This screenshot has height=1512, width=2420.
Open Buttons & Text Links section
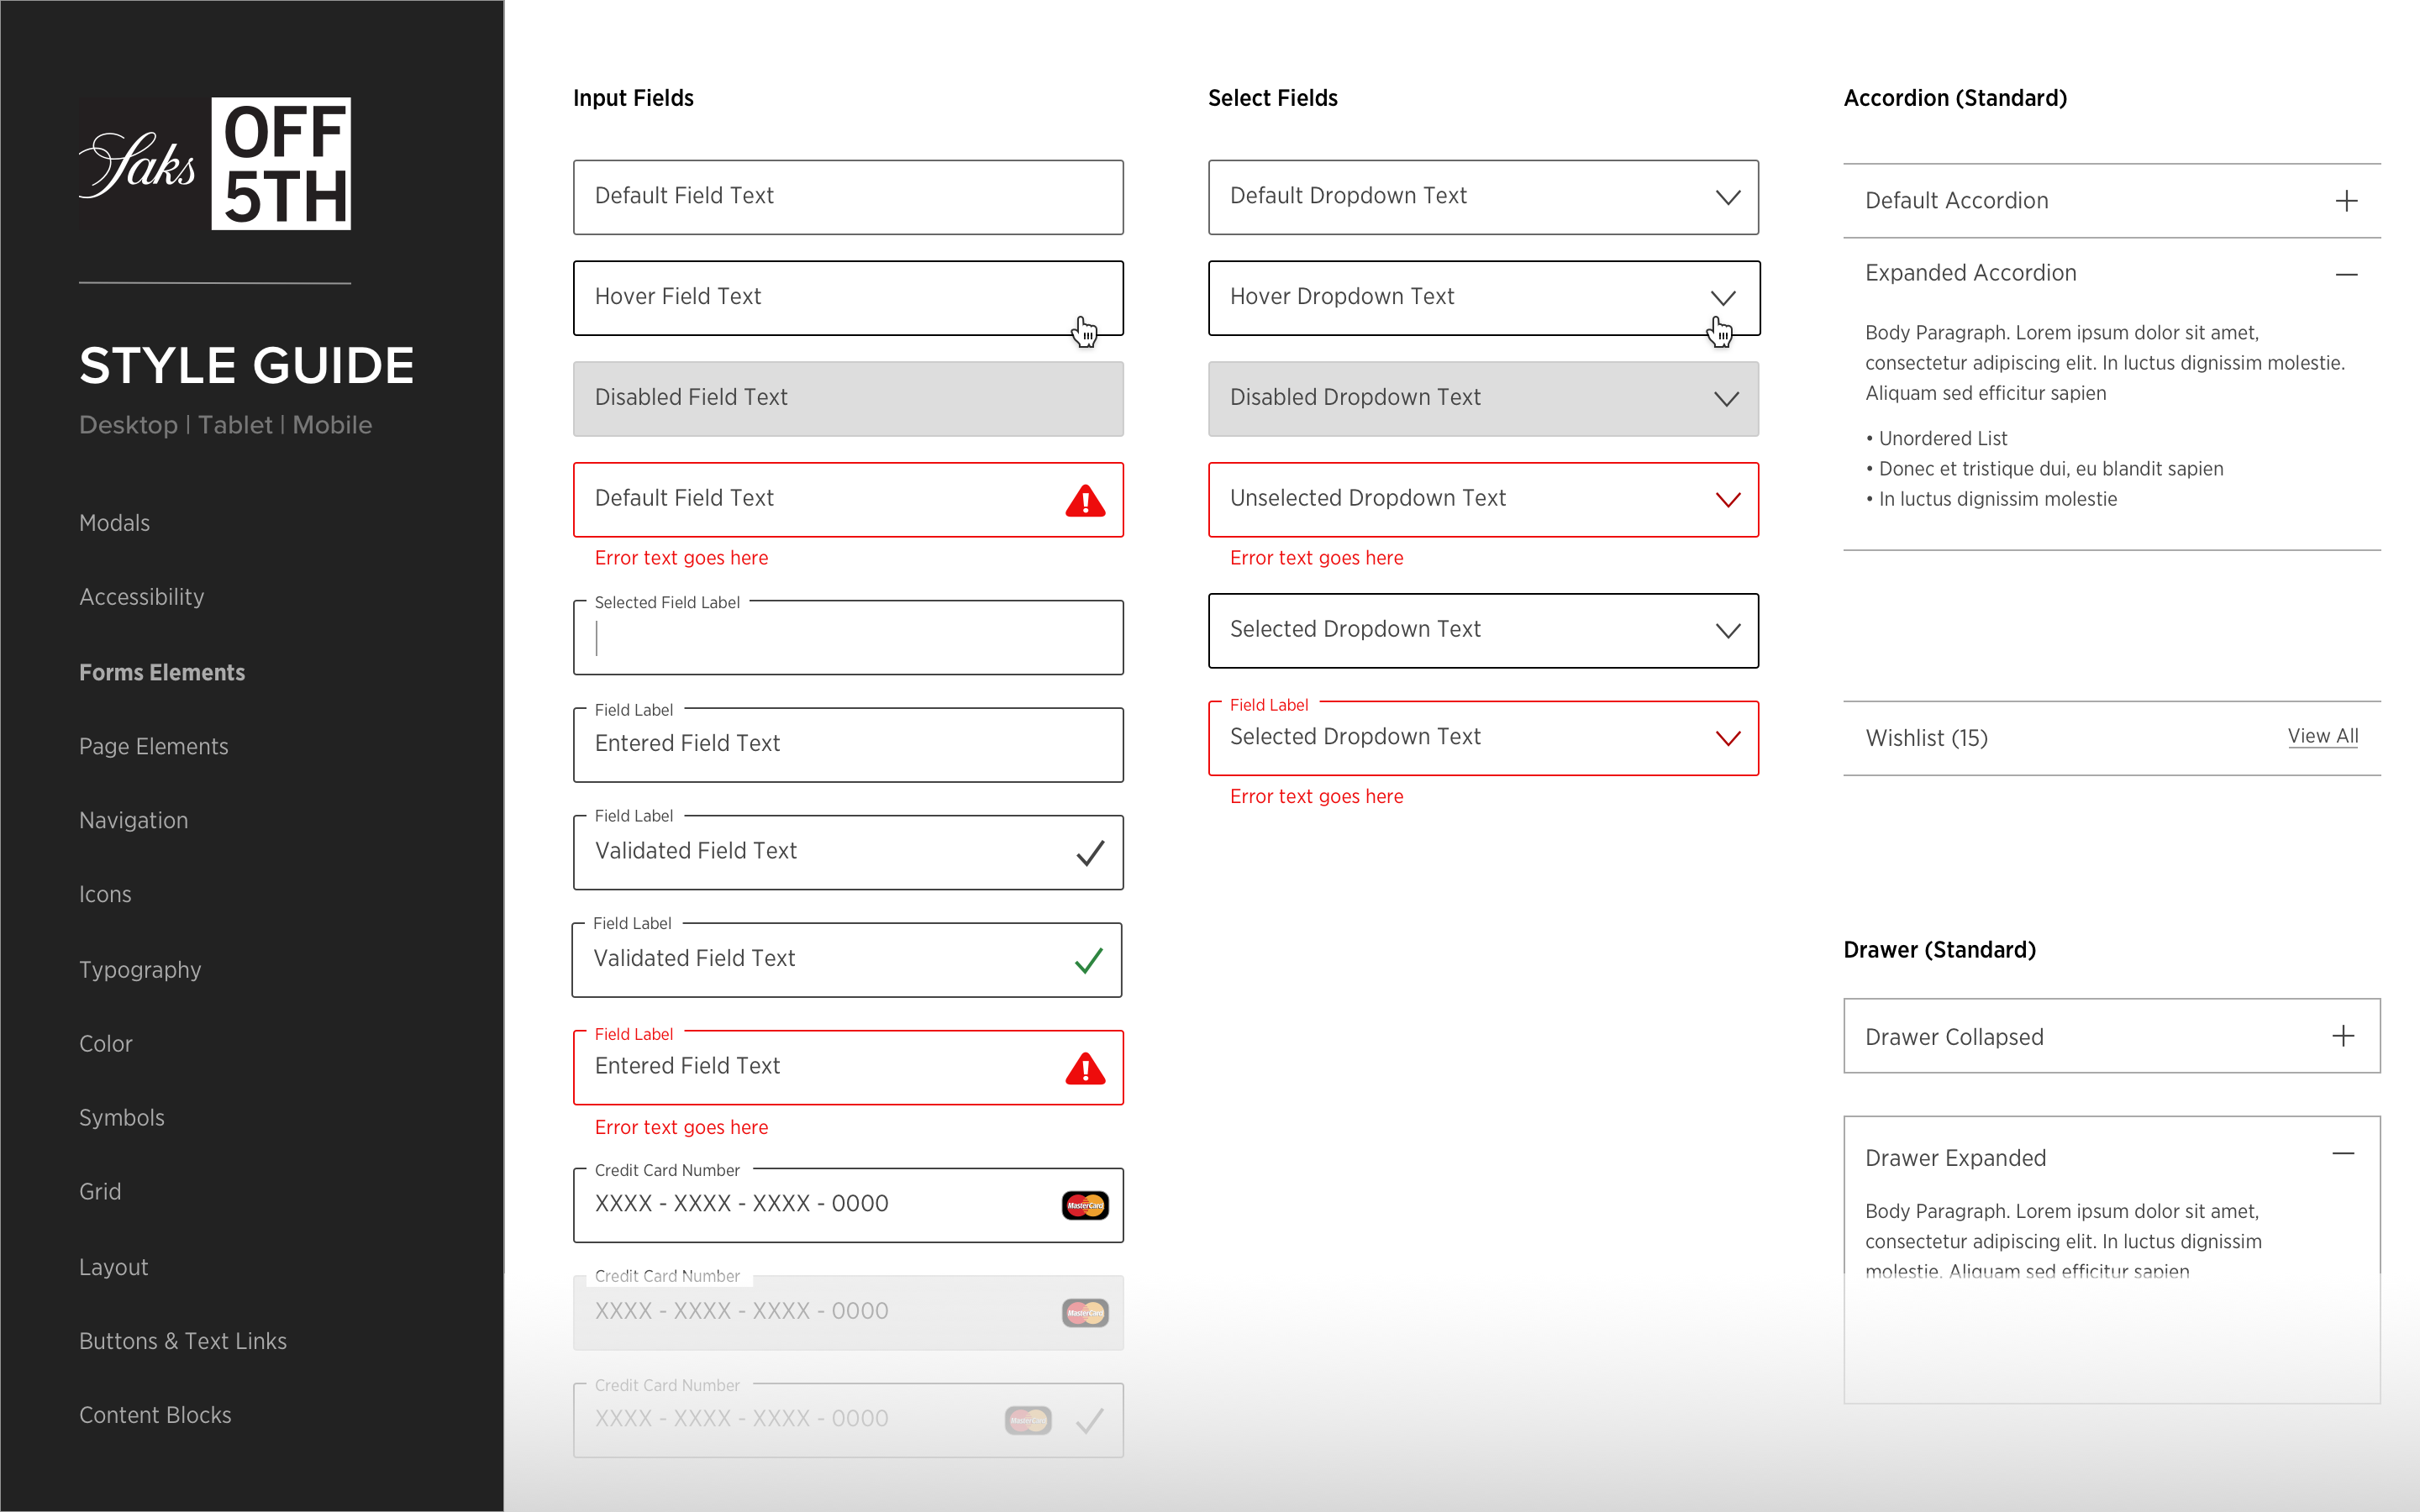pyautogui.click(x=183, y=1341)
